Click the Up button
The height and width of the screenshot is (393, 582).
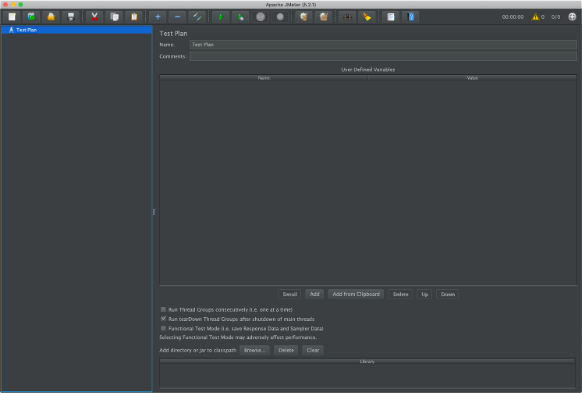pos(425,294)
